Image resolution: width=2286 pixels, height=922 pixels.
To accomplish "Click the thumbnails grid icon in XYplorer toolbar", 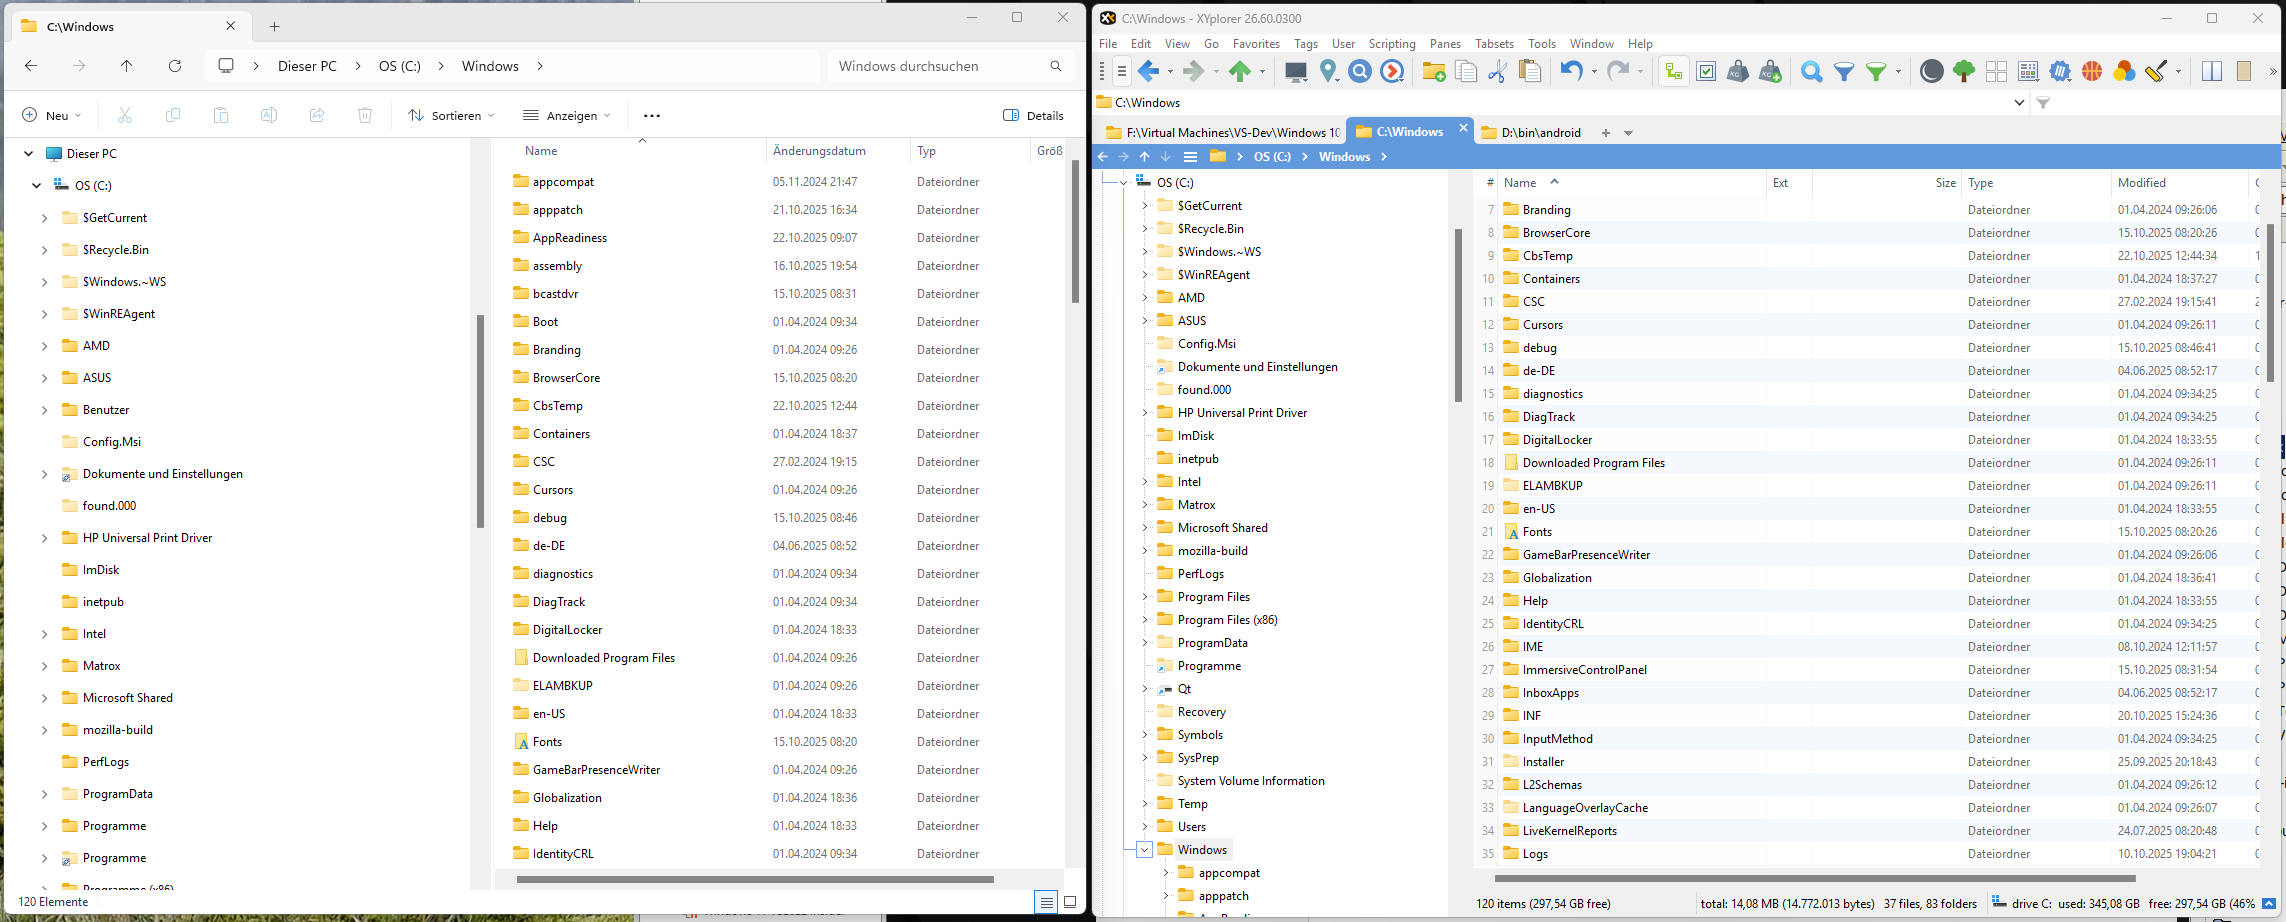I will pos(1996,71).
